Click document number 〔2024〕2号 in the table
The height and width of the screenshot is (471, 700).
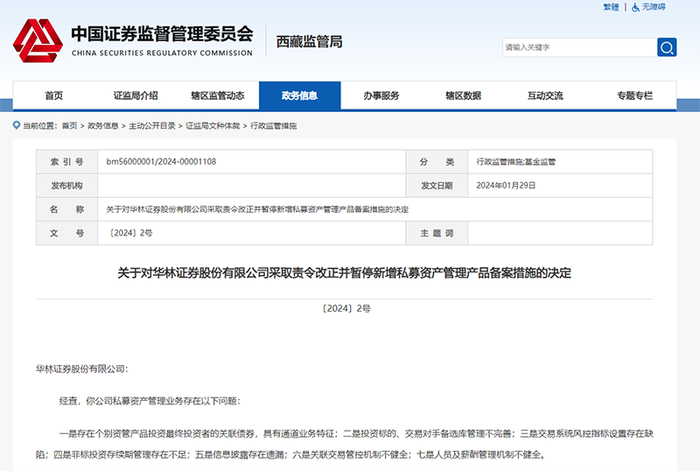(x=130, y=233)
